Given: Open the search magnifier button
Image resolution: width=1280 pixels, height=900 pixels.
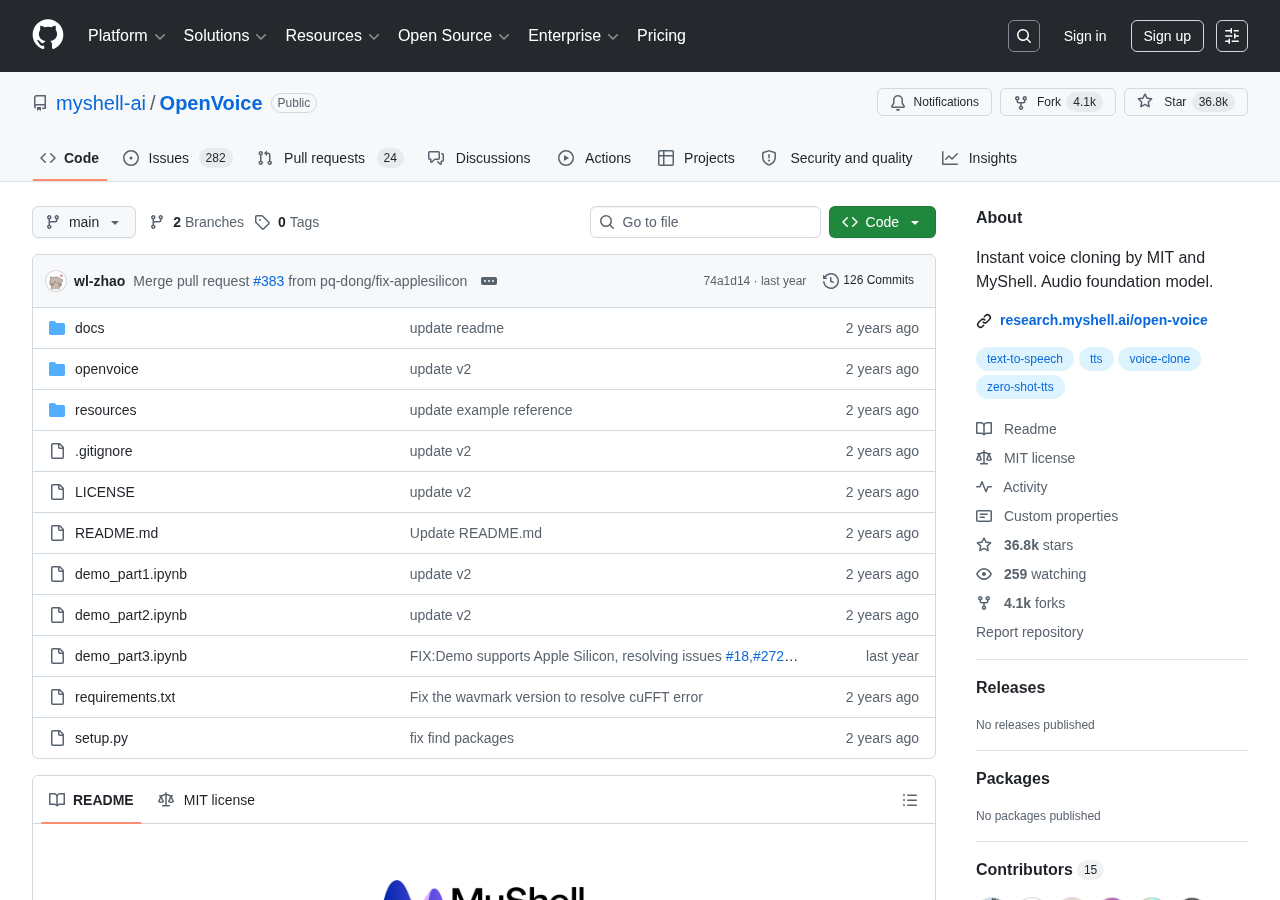Looking at the screenshot, I should (x=1024, y=36).
